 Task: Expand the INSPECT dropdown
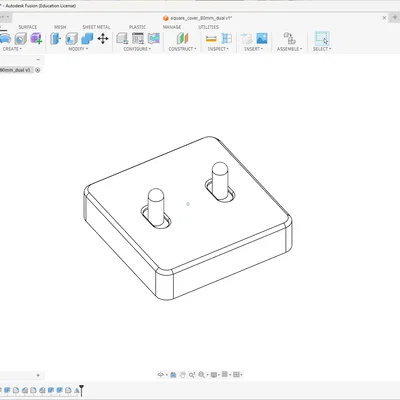click(218, 49)
